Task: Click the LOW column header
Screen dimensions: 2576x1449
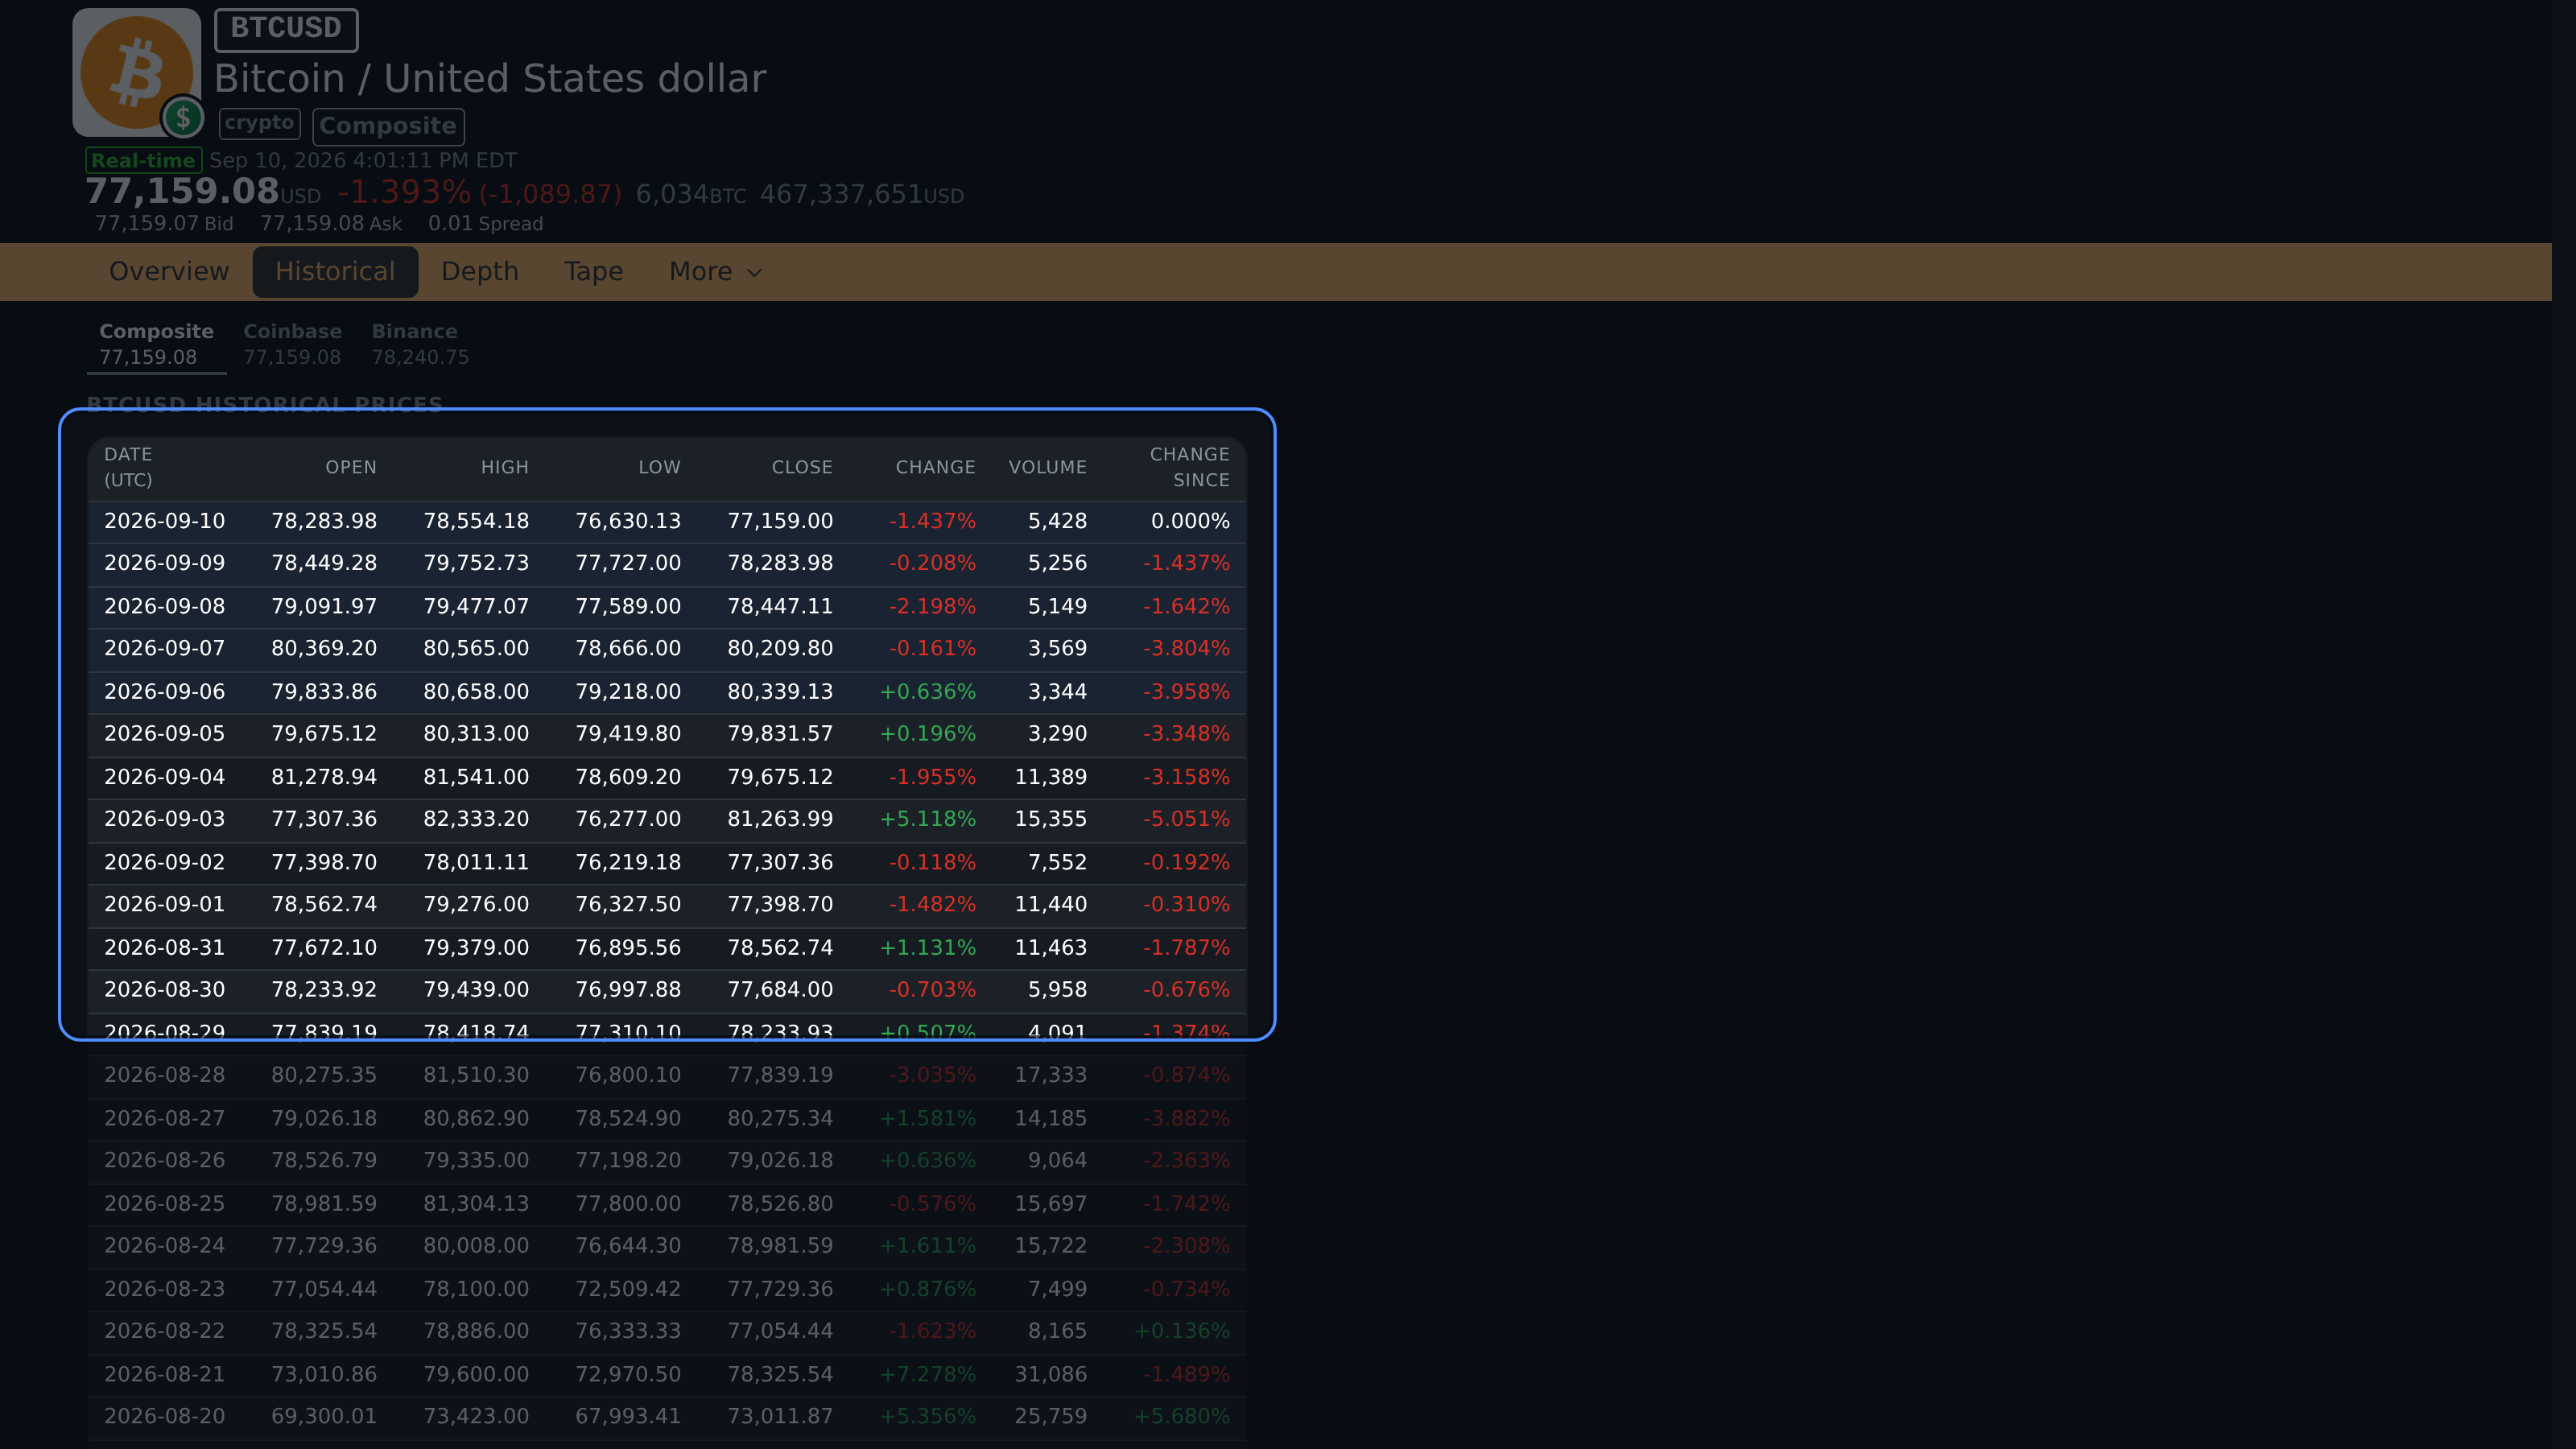Action: tap(659, 467)
